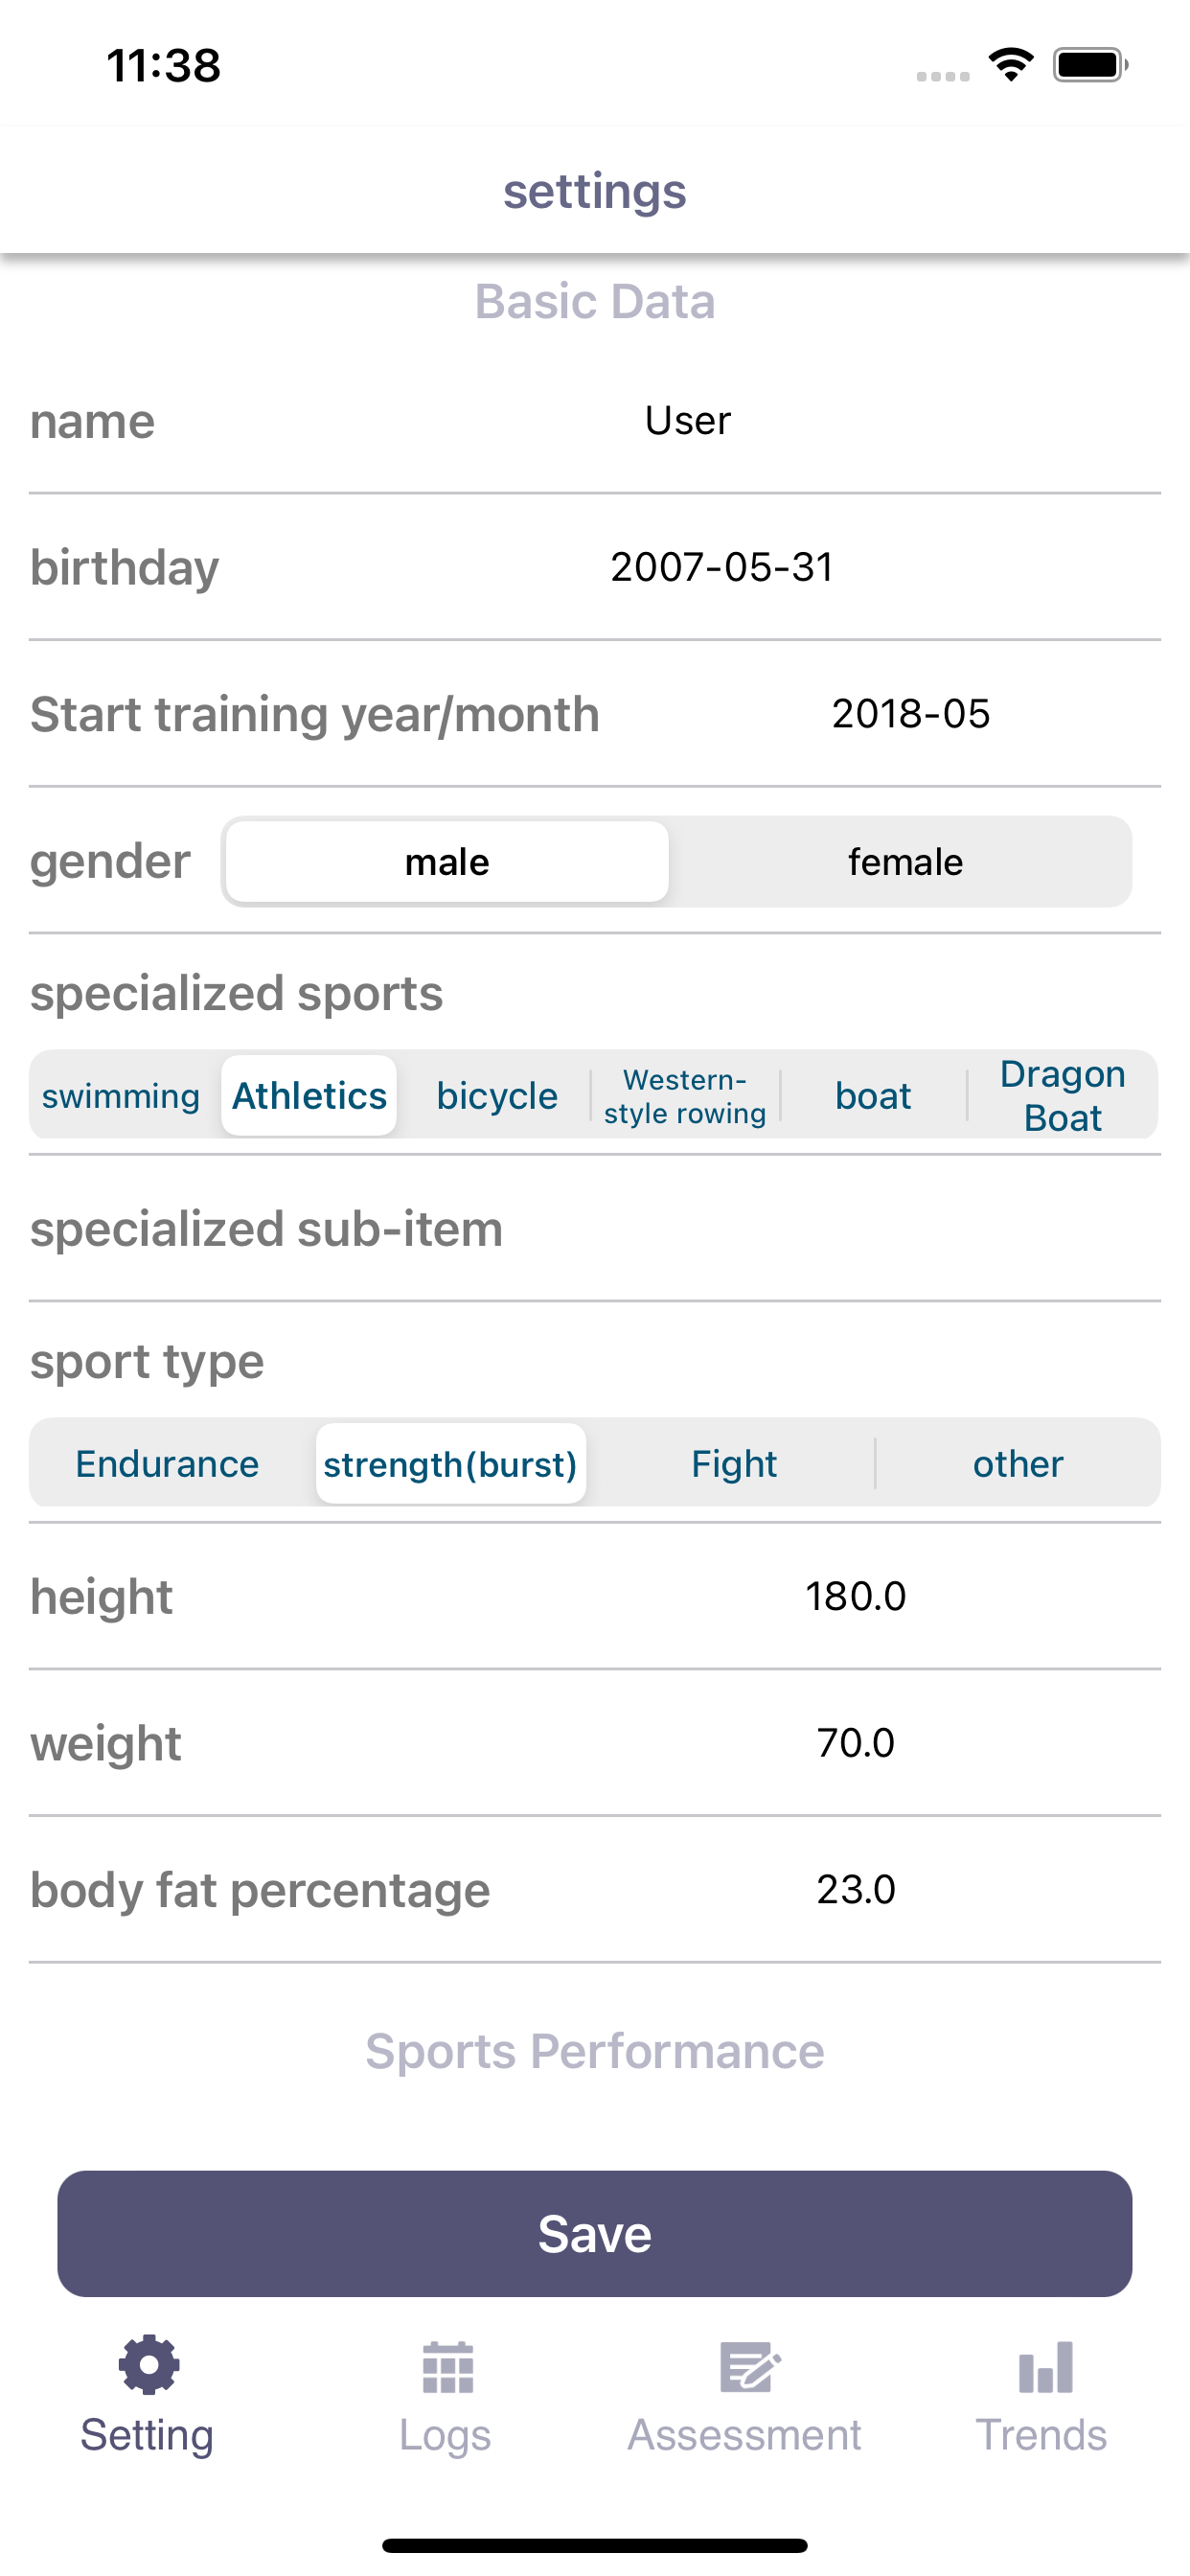Set sport type to Endurance
Viewport: 1190px width, 2576px height.
coord(168,1464)
